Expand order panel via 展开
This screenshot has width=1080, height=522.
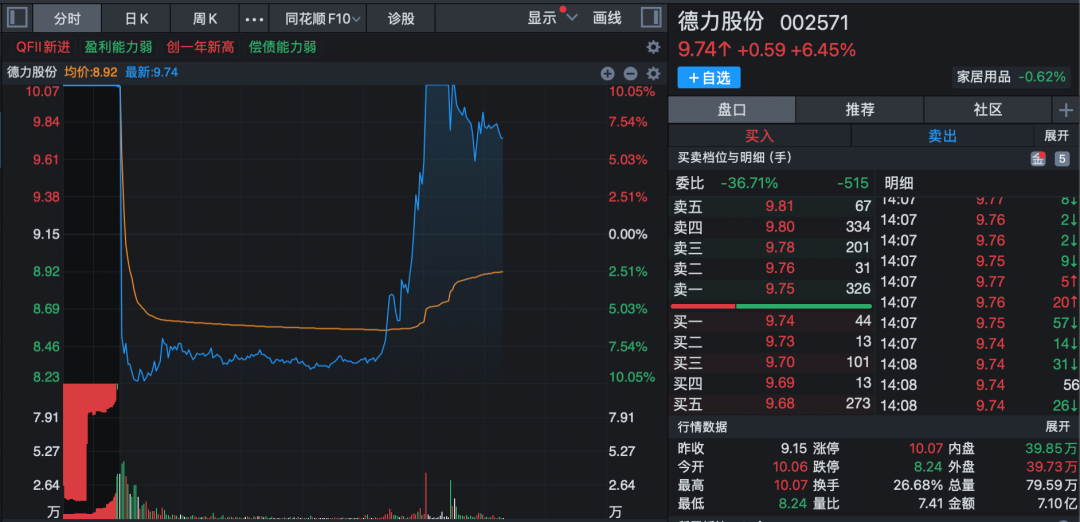(x=1057, y=135)
